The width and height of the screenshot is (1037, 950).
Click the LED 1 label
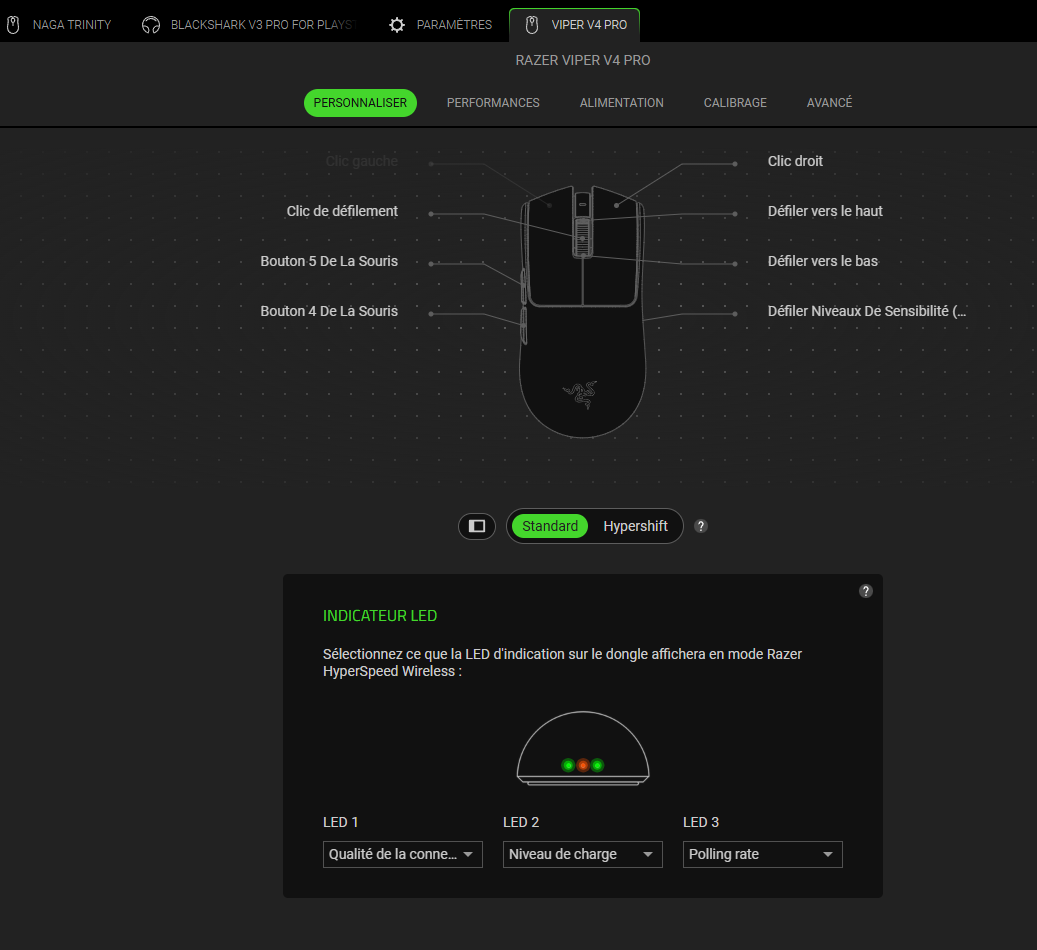coord(340,822)
